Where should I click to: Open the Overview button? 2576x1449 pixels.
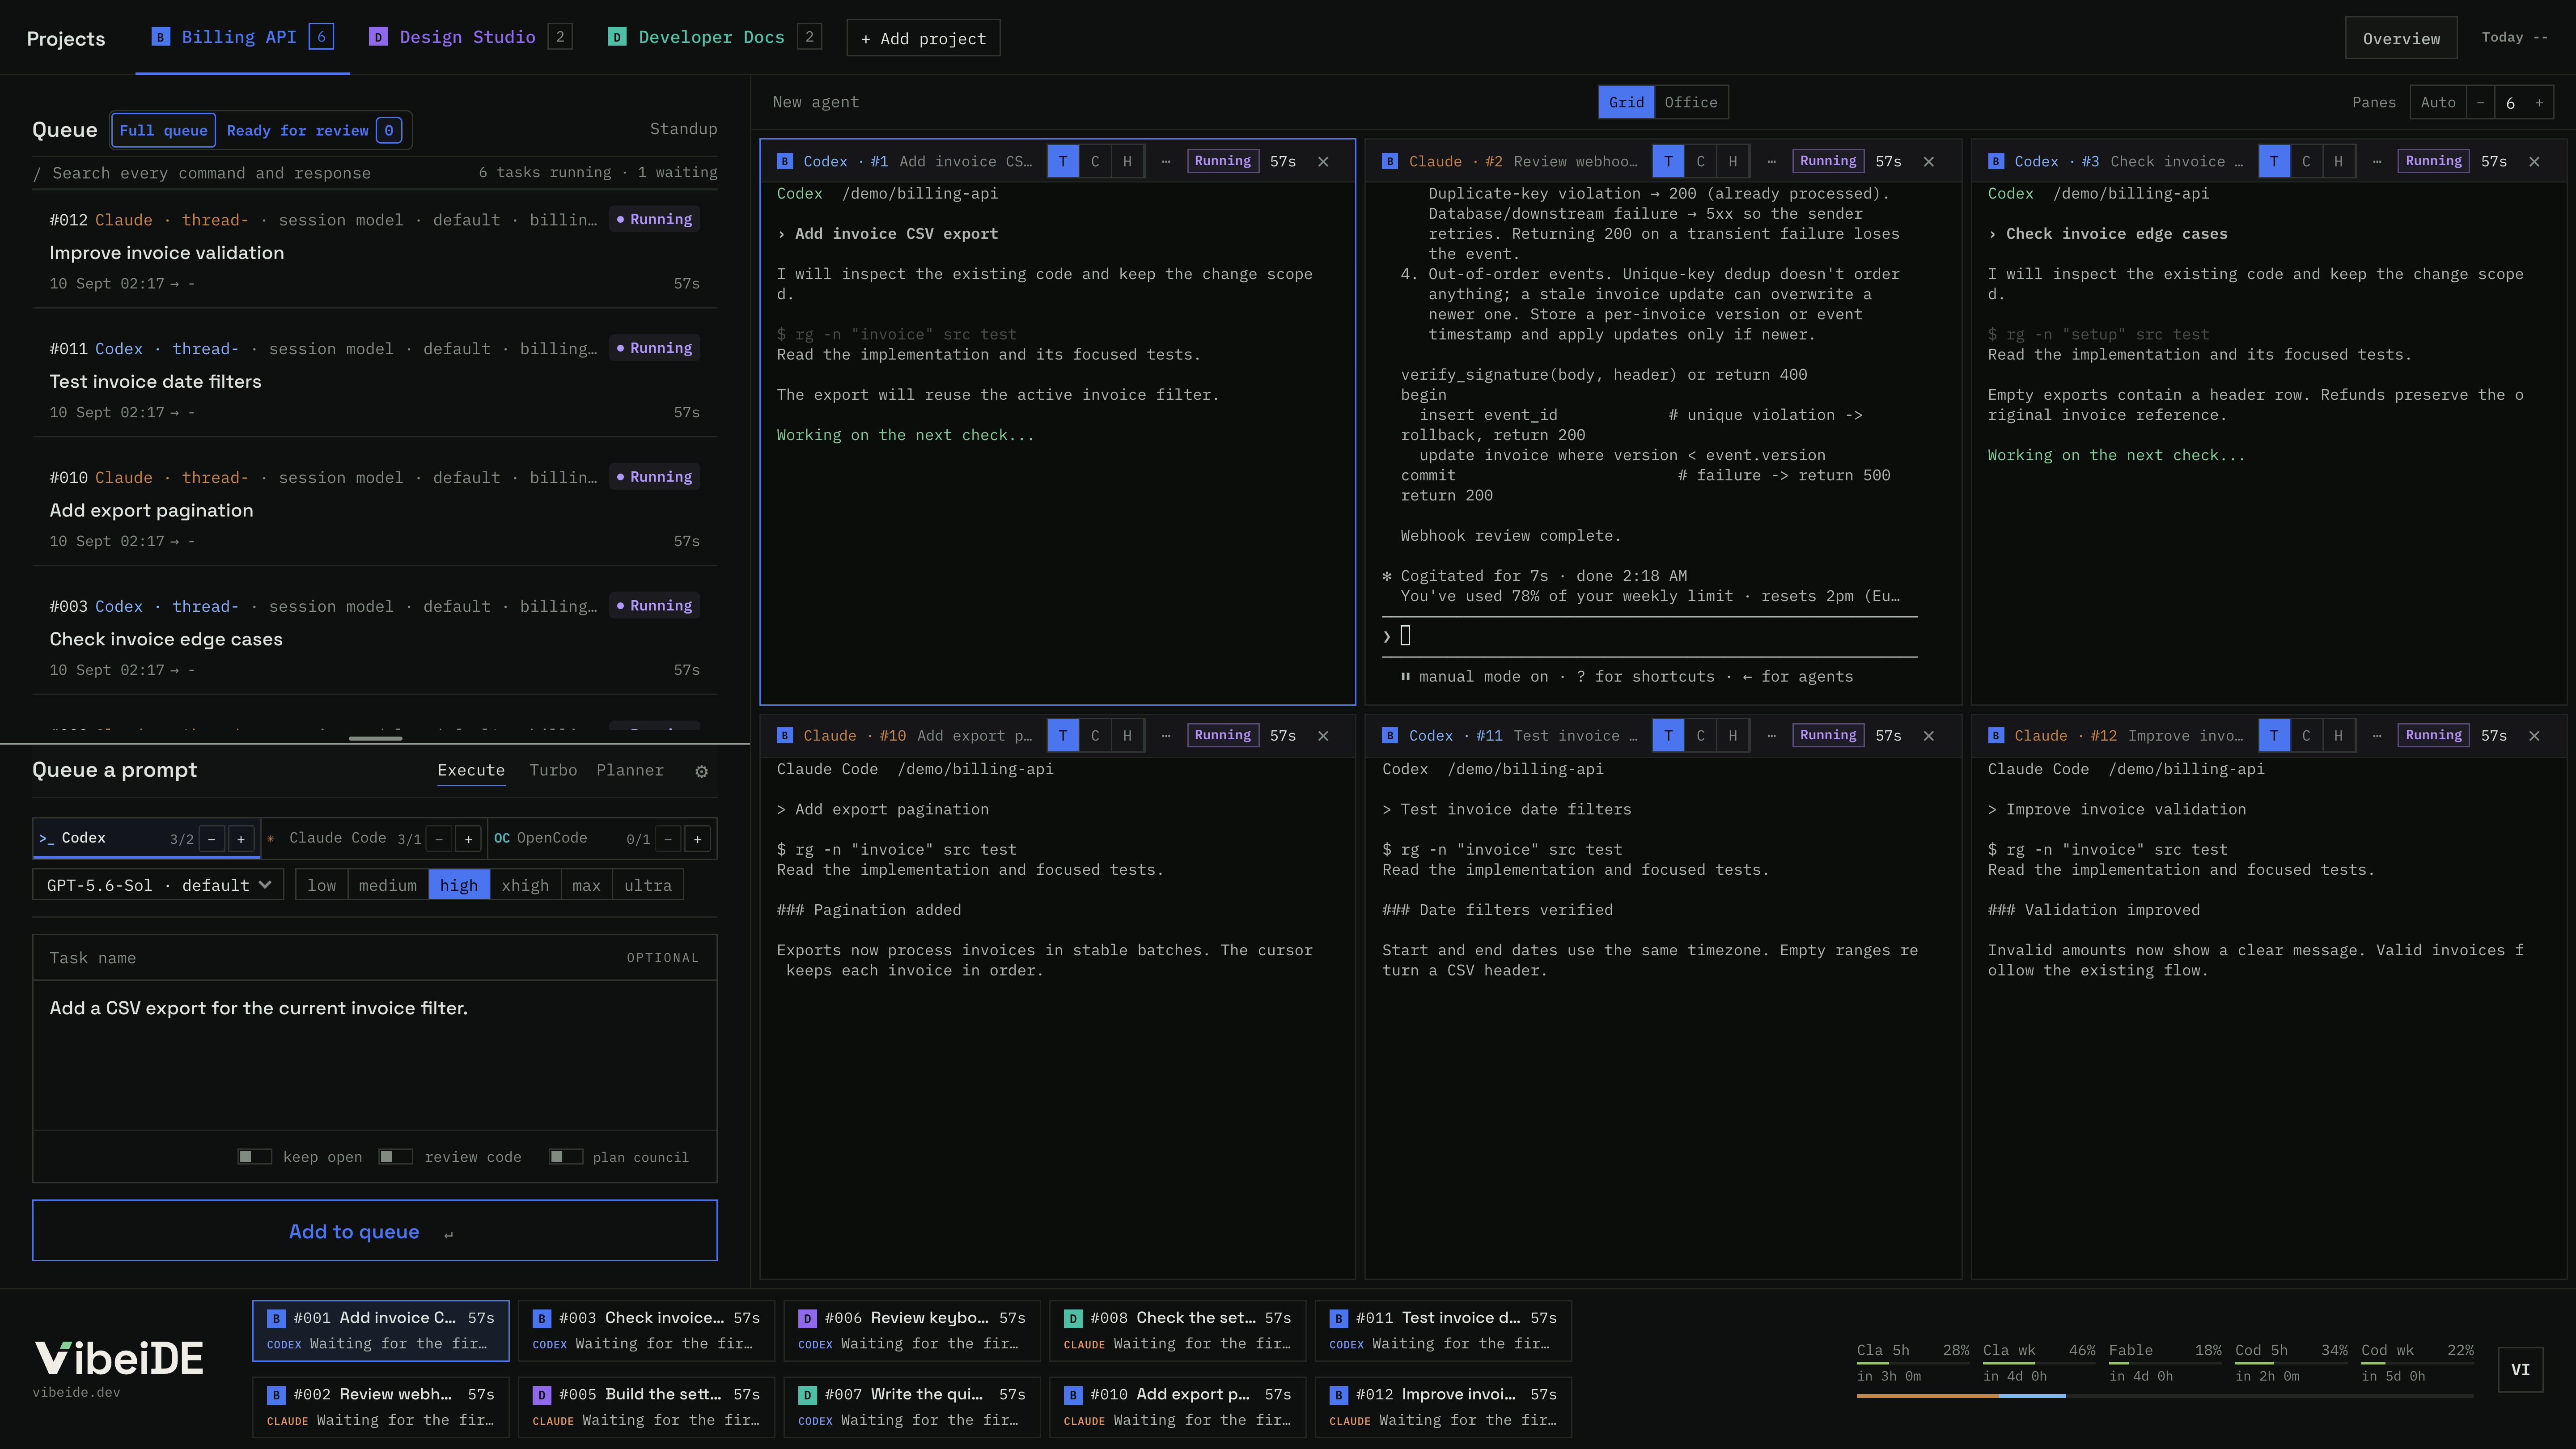coord(2401,38)
